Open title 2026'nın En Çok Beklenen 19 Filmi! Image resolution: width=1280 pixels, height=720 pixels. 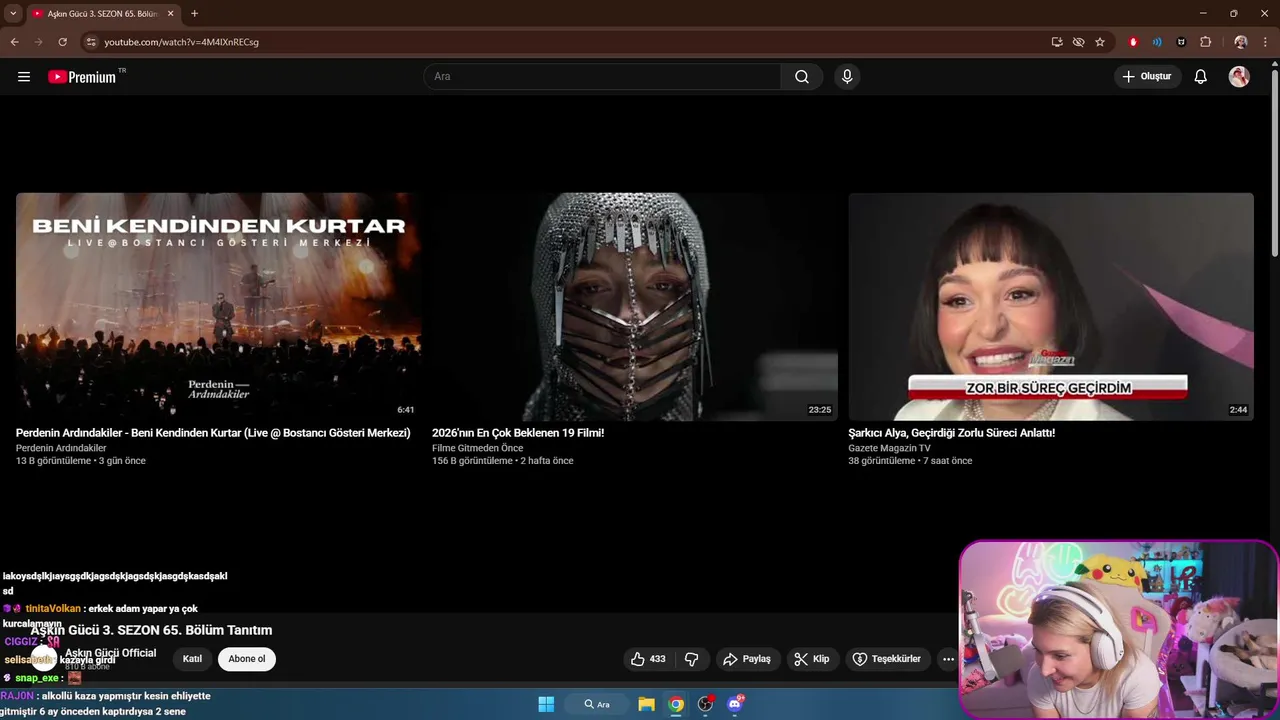point(518,433)
